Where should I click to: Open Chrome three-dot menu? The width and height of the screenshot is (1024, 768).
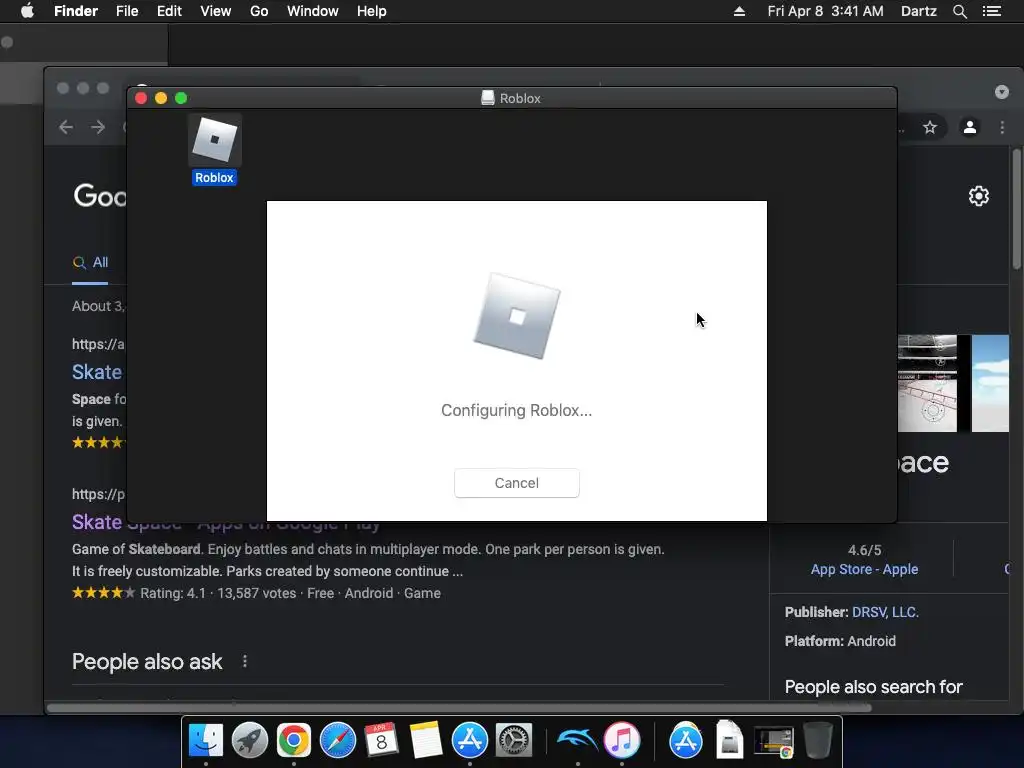click(1002, 127)
